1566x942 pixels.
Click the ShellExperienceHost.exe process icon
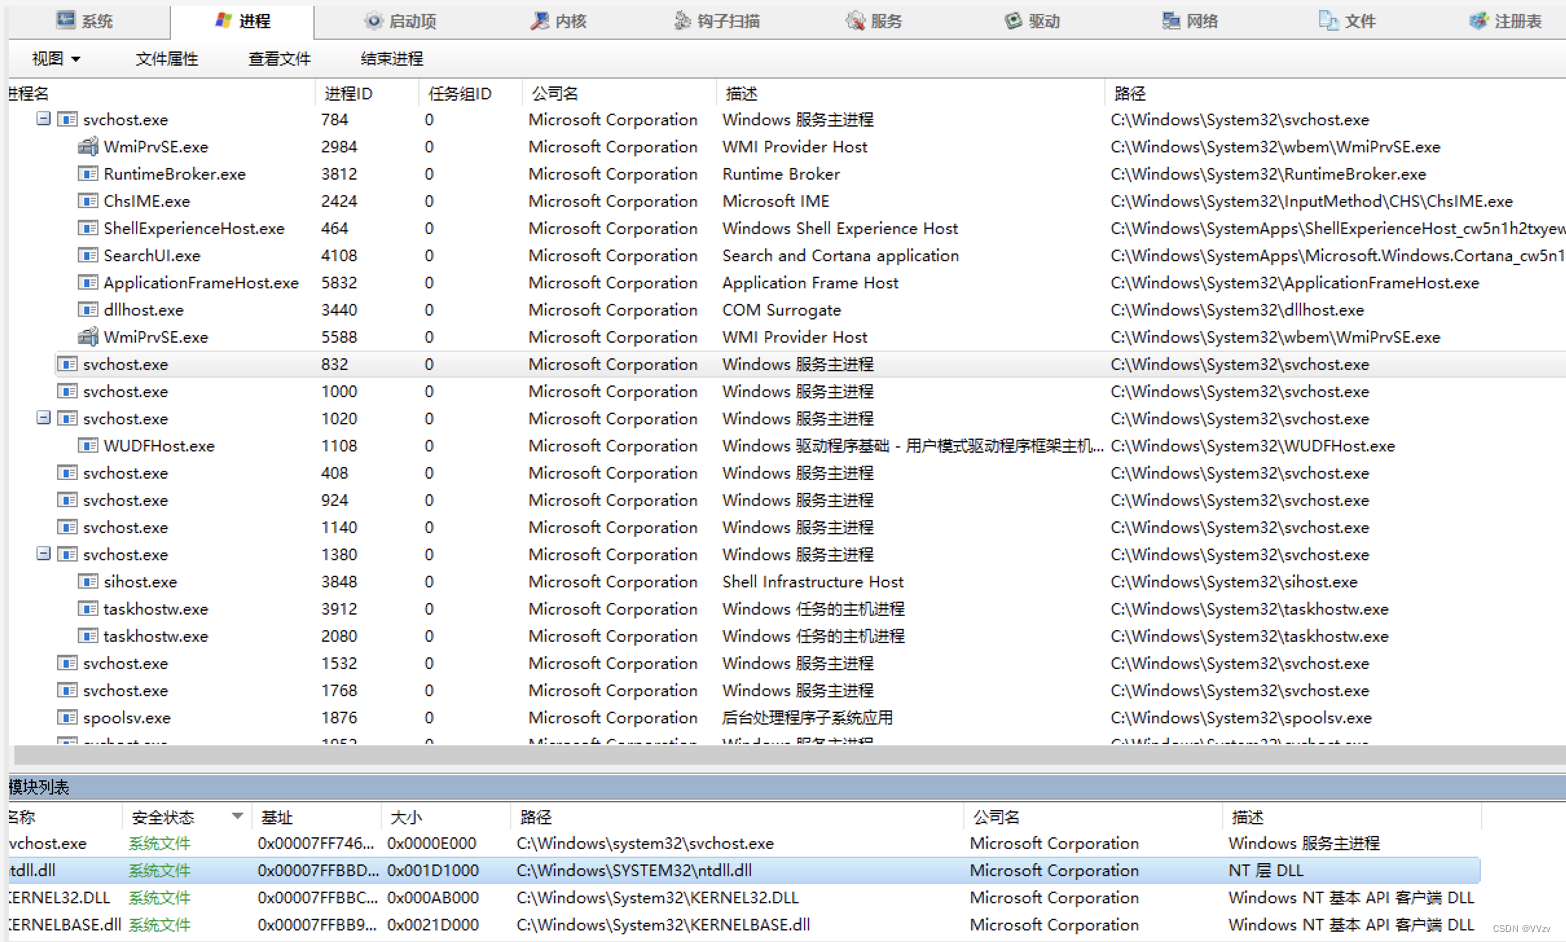tap(88, 228)
